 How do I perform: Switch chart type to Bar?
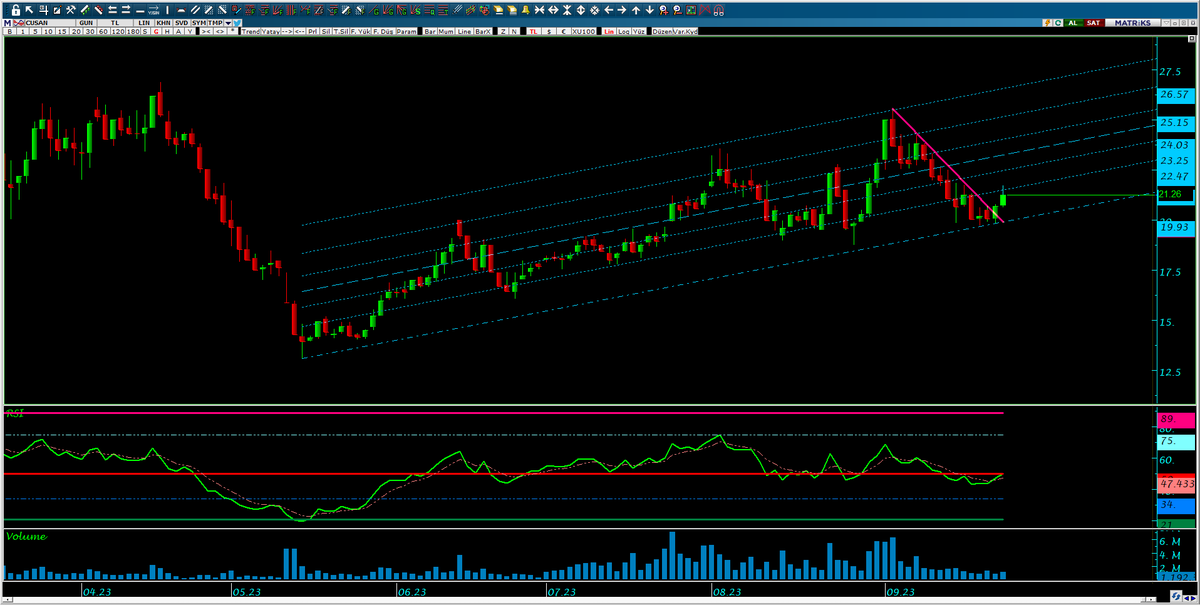coord(430,32)
